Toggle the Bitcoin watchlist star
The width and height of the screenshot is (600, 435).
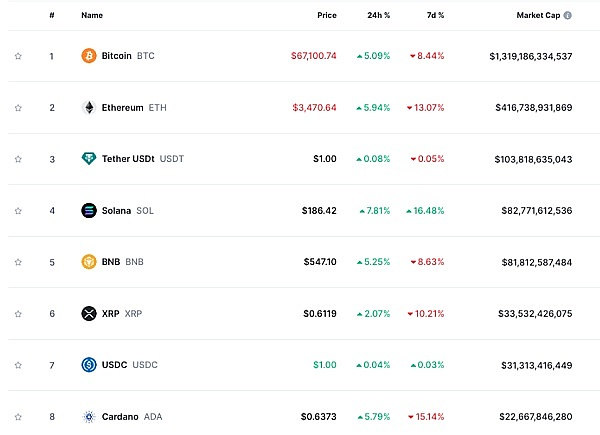[18, 56]
